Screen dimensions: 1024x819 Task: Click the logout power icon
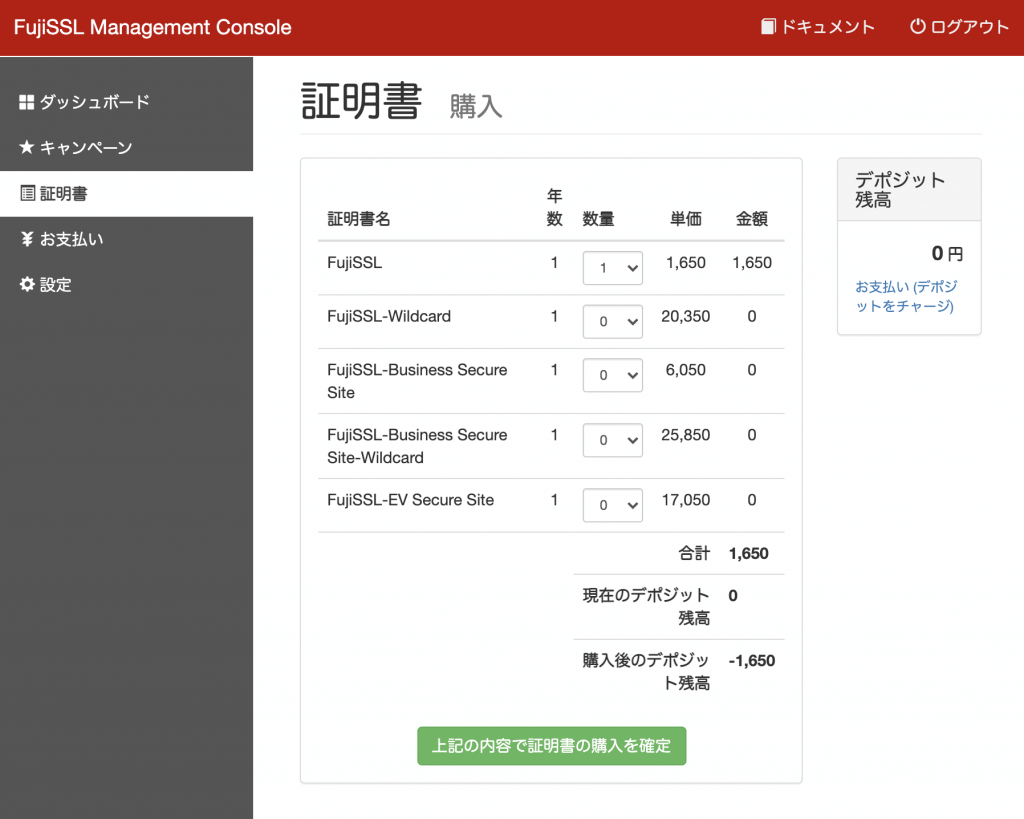(918, 27)
